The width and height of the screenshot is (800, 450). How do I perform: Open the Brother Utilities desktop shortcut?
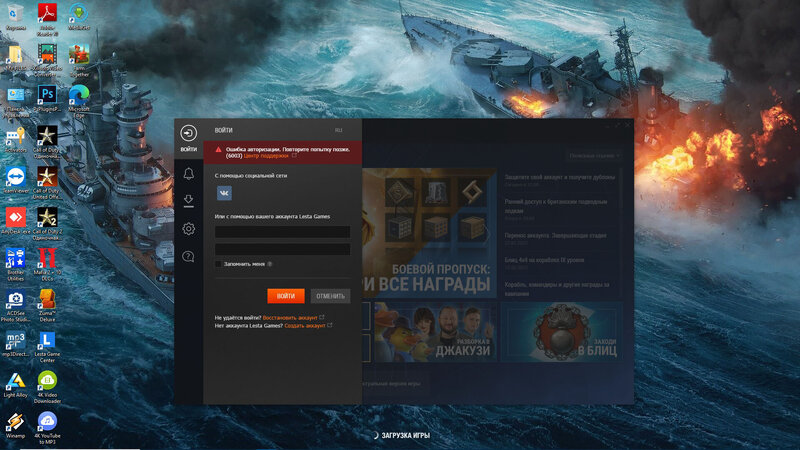tap(15, 264)
